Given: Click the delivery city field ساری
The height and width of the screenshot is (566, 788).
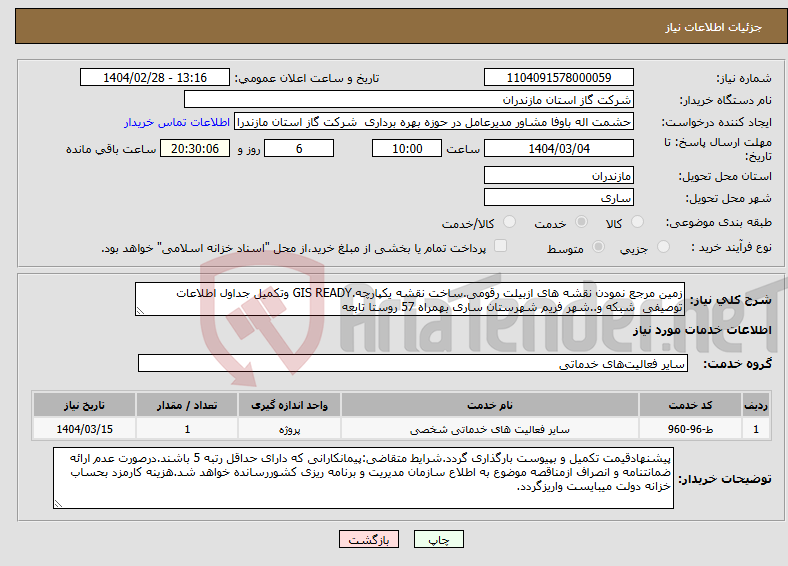Looking at the screenshot, I should (558, 197).
